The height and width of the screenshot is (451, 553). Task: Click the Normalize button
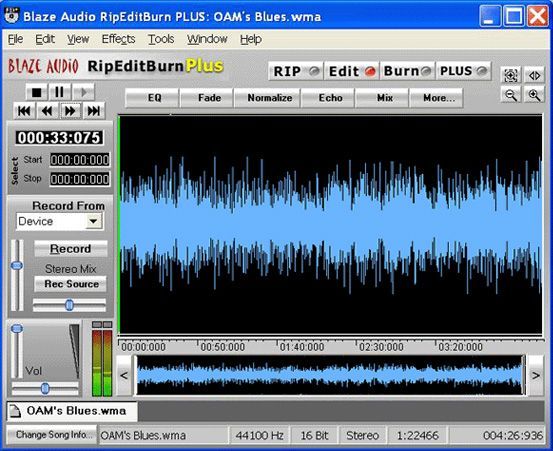coord(268,98)
